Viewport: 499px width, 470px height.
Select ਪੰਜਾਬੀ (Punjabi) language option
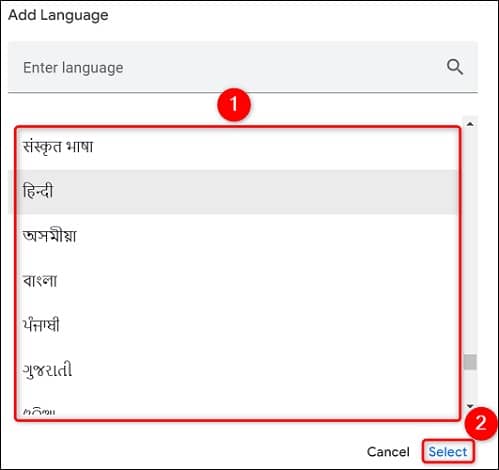[x=233, y=326]
